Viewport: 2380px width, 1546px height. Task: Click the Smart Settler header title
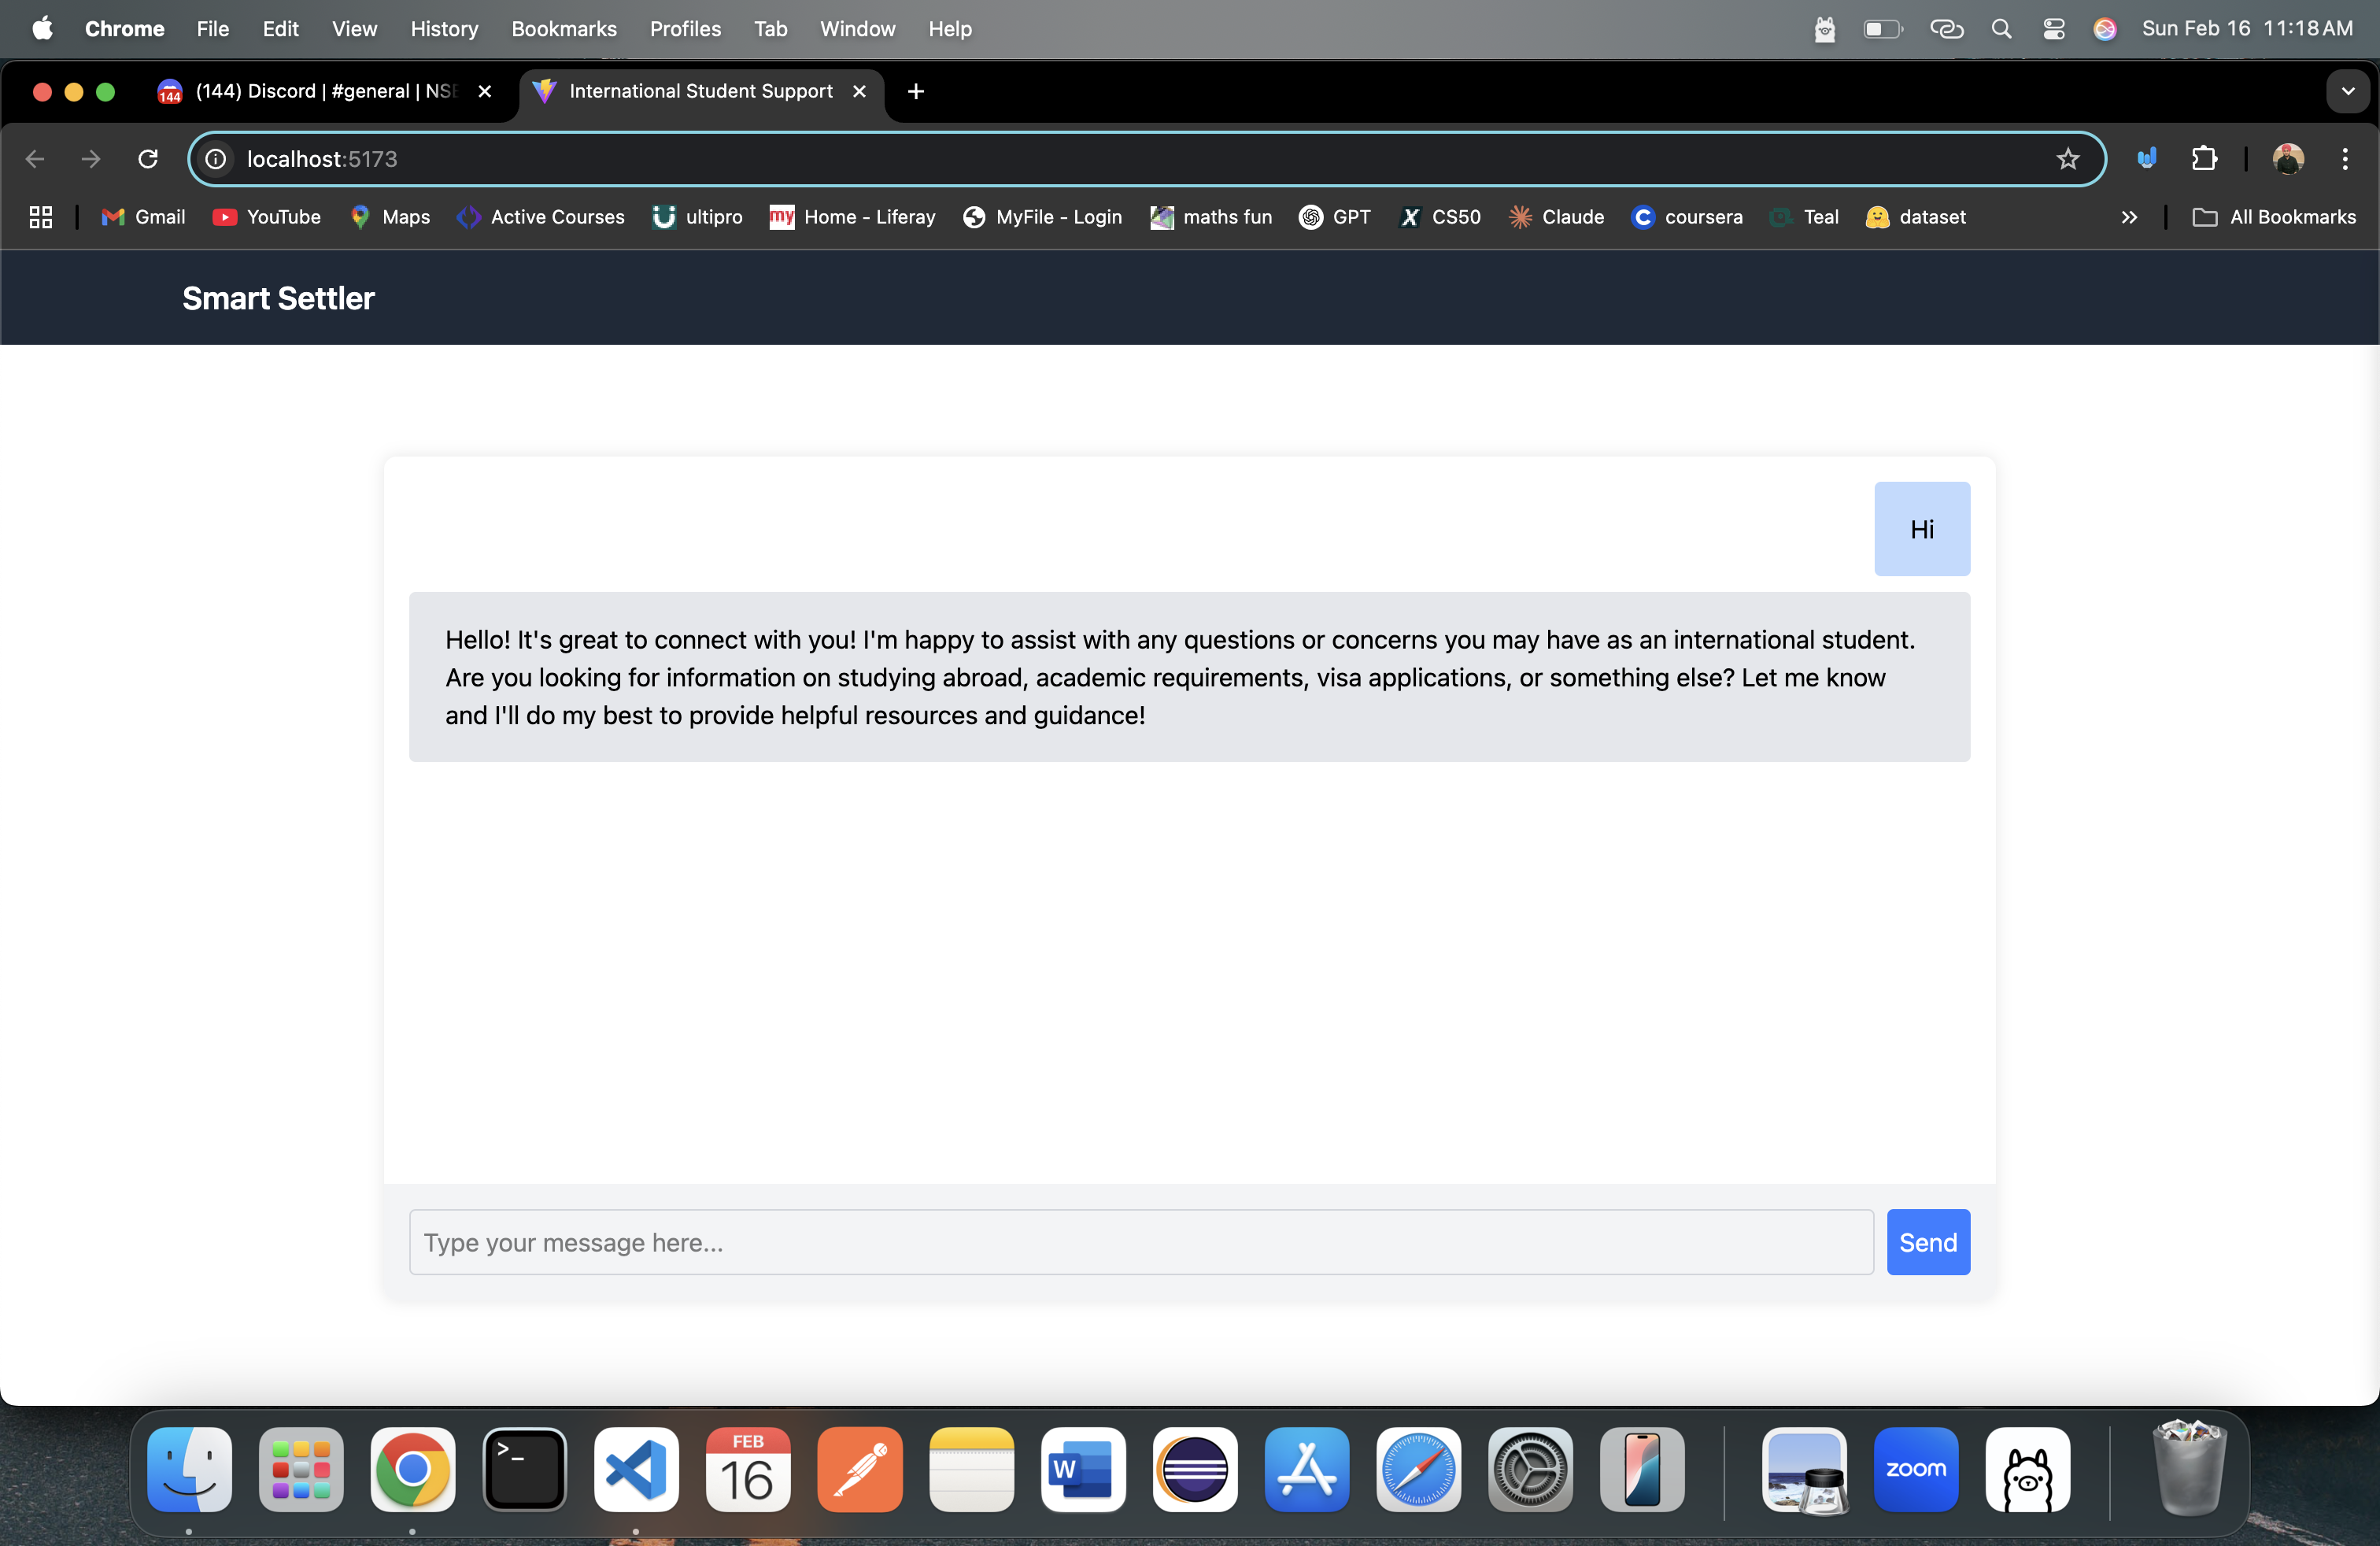coord(278,298)
